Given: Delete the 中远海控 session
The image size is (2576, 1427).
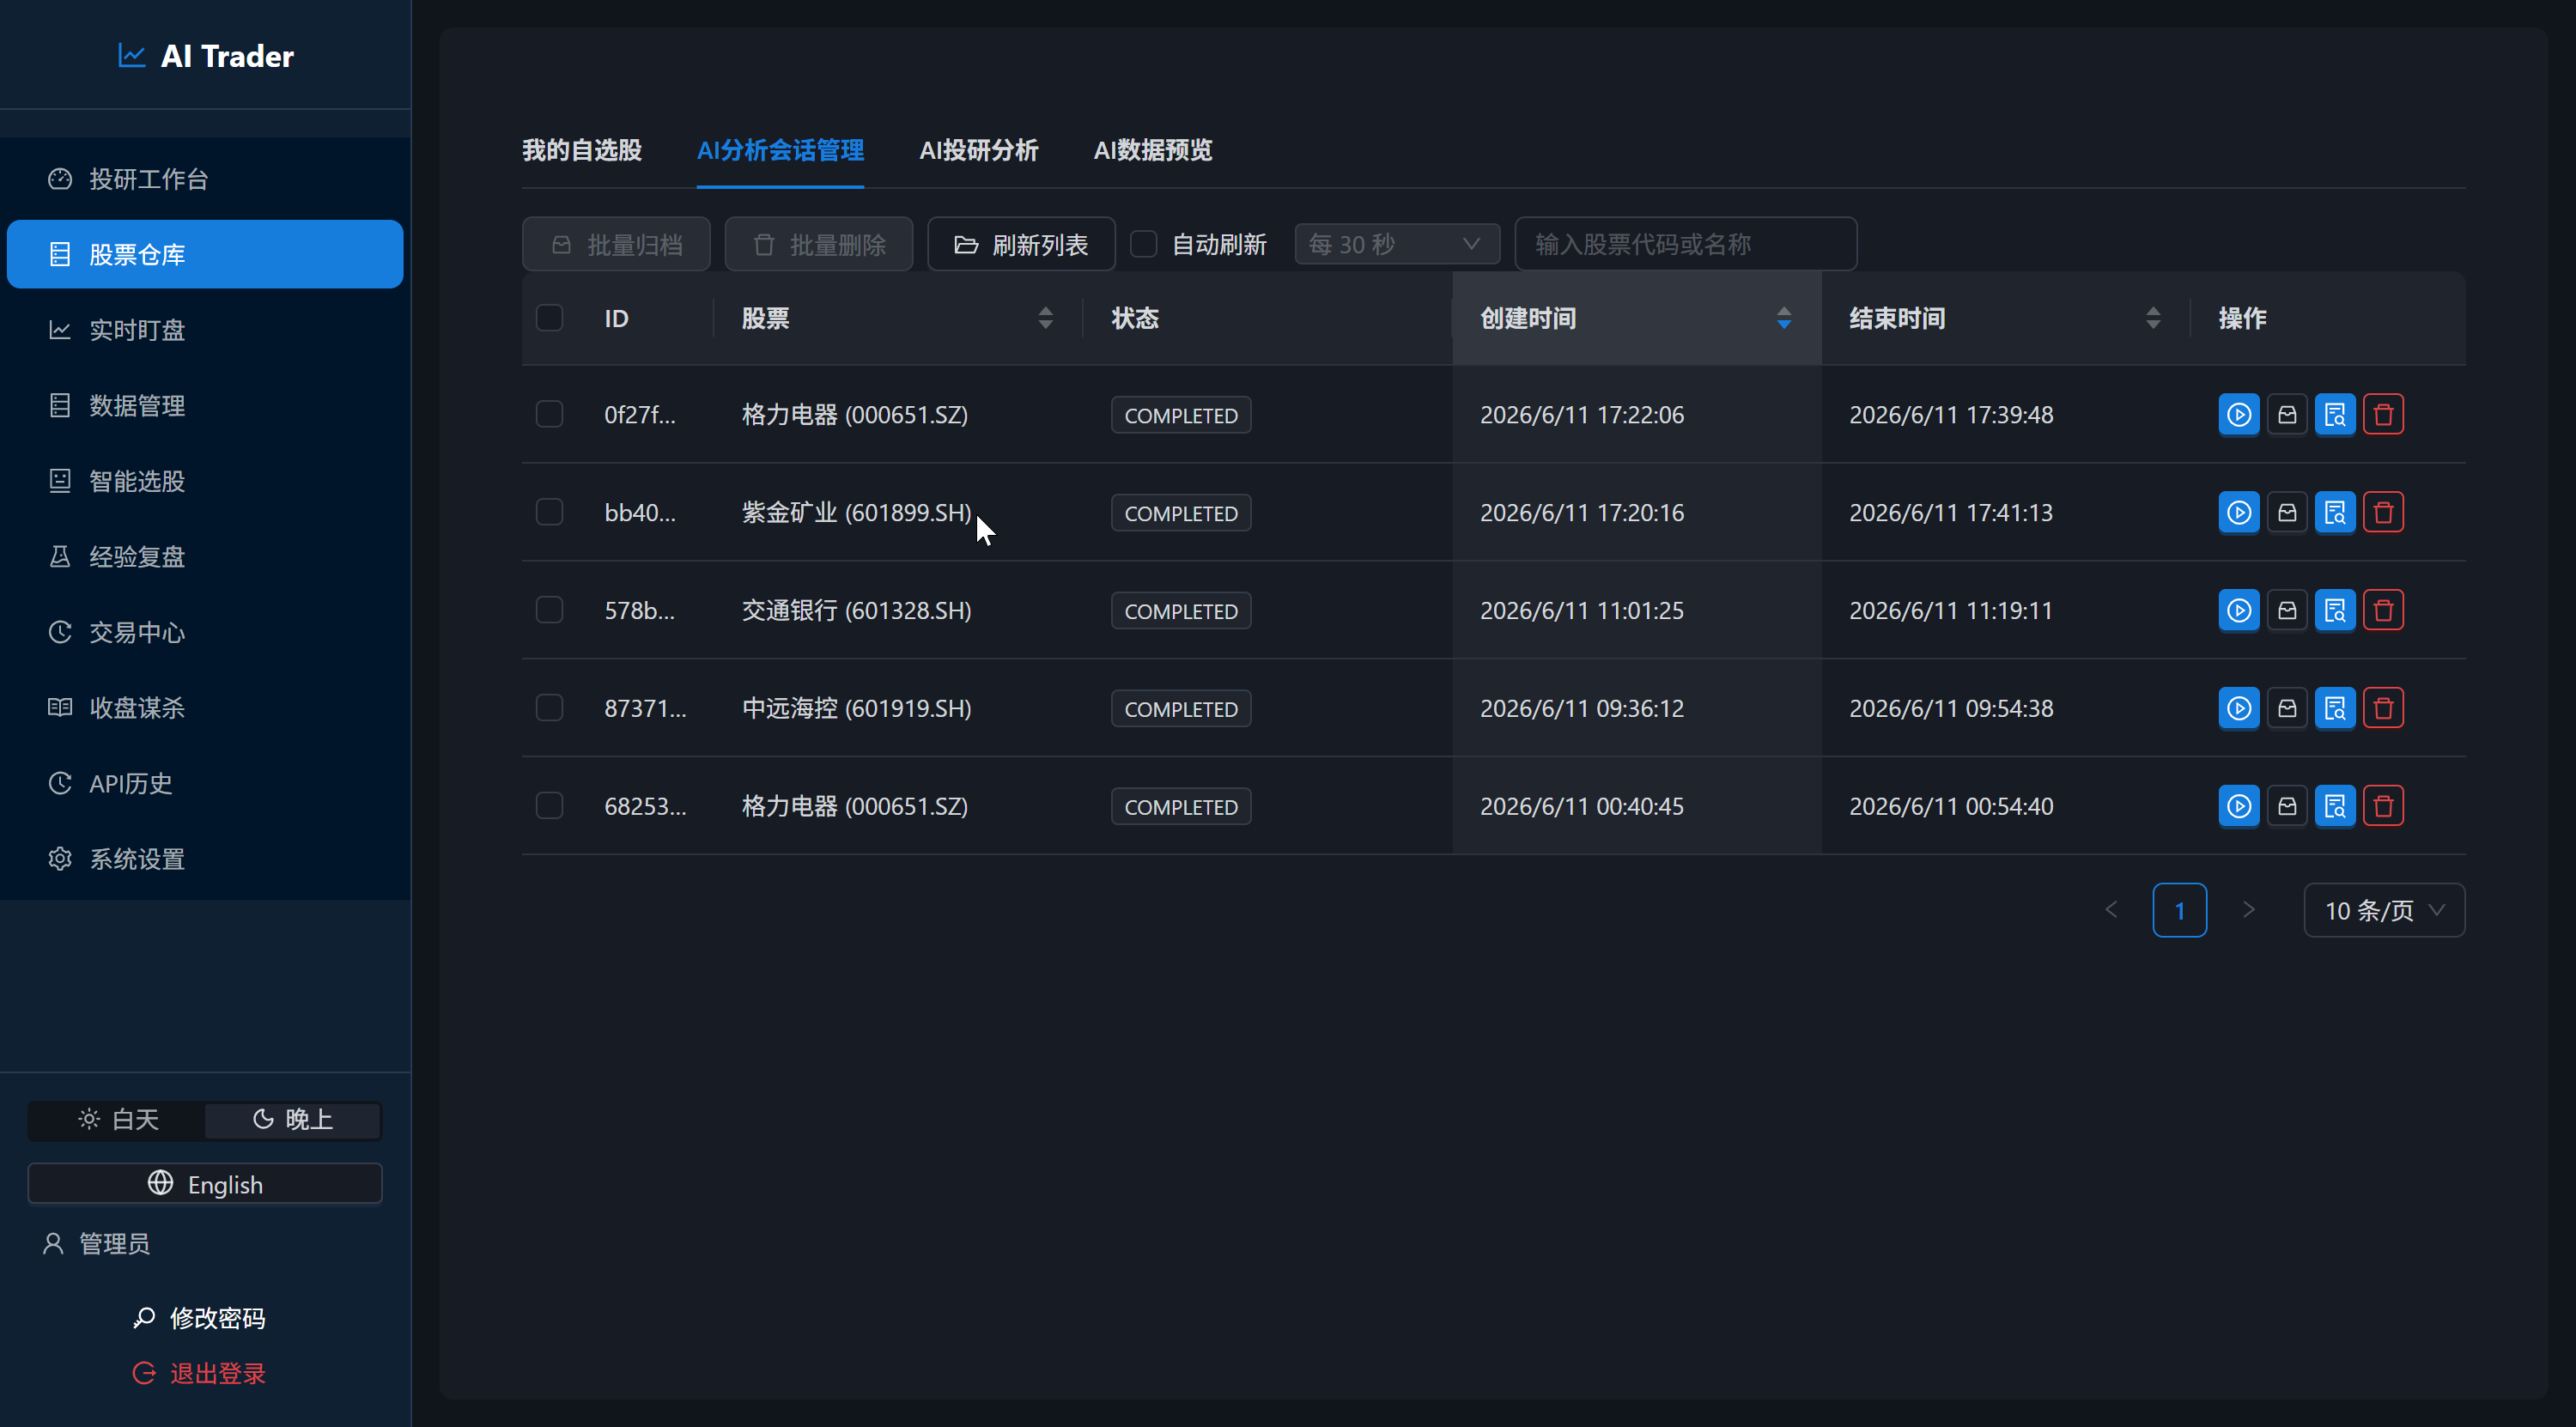Looking at the screenshot, I should pyautogui.click(x=2382, y=708).
